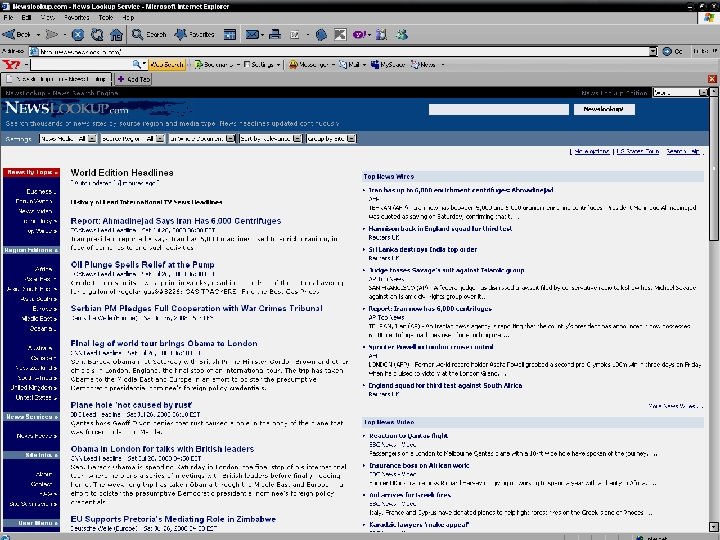Image resolution: width=720 pixels, height=540 pixels.
Task: Click the United Kingdom region edition link
Action: (x=33, y=388)
